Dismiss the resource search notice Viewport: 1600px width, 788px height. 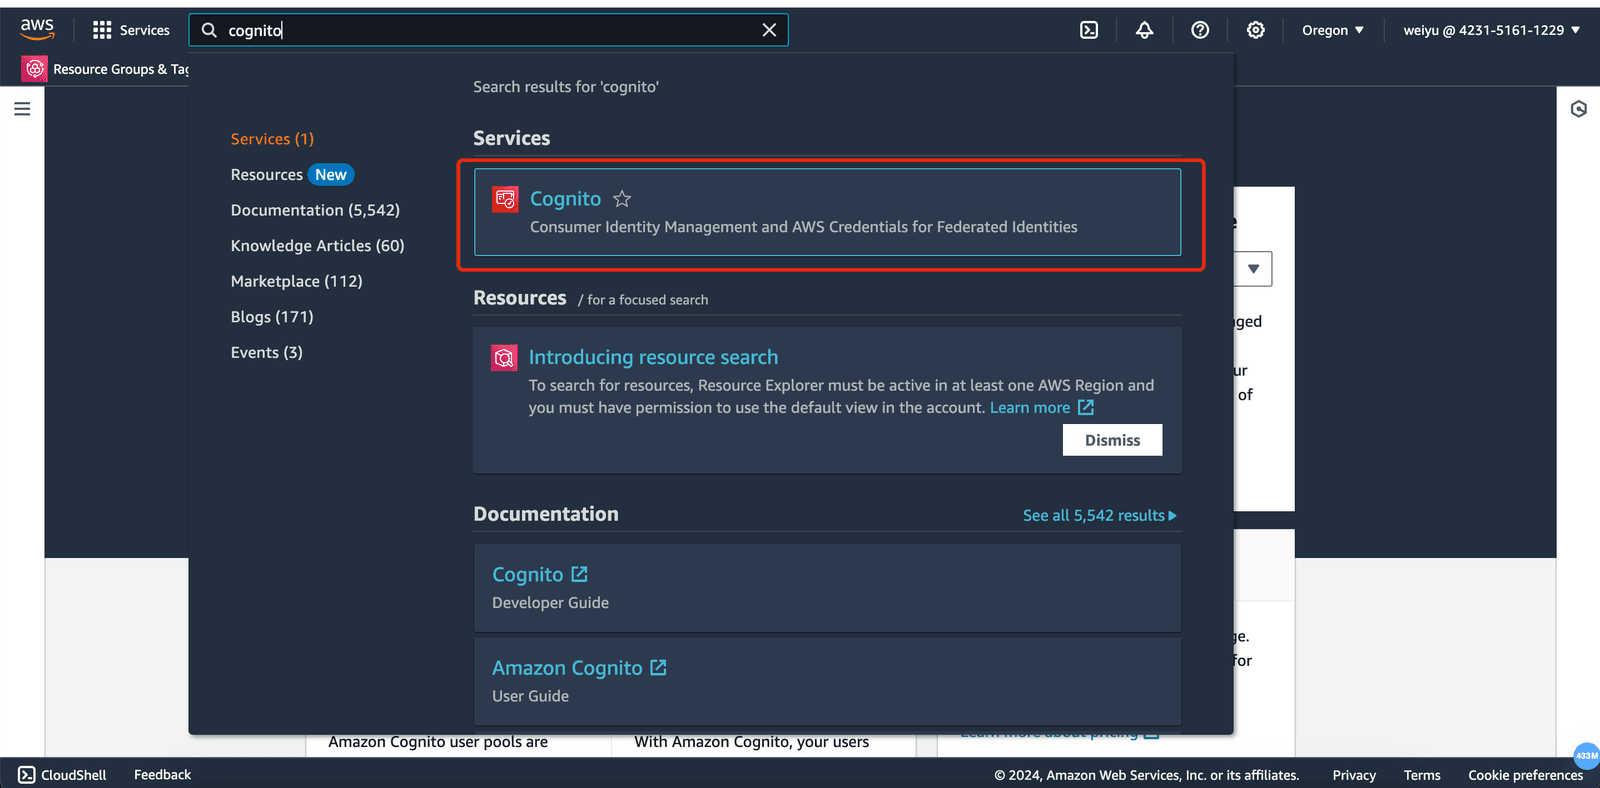point(1112,440)
